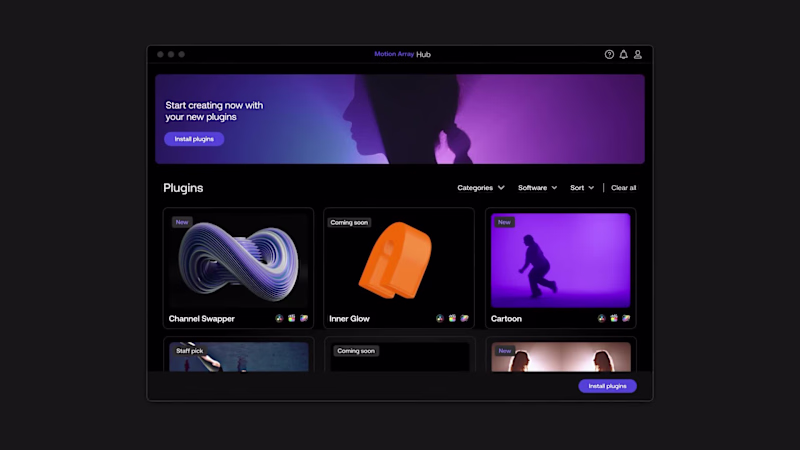
Task: Click the Channel Swapper title text
Action: click(202, 318)
